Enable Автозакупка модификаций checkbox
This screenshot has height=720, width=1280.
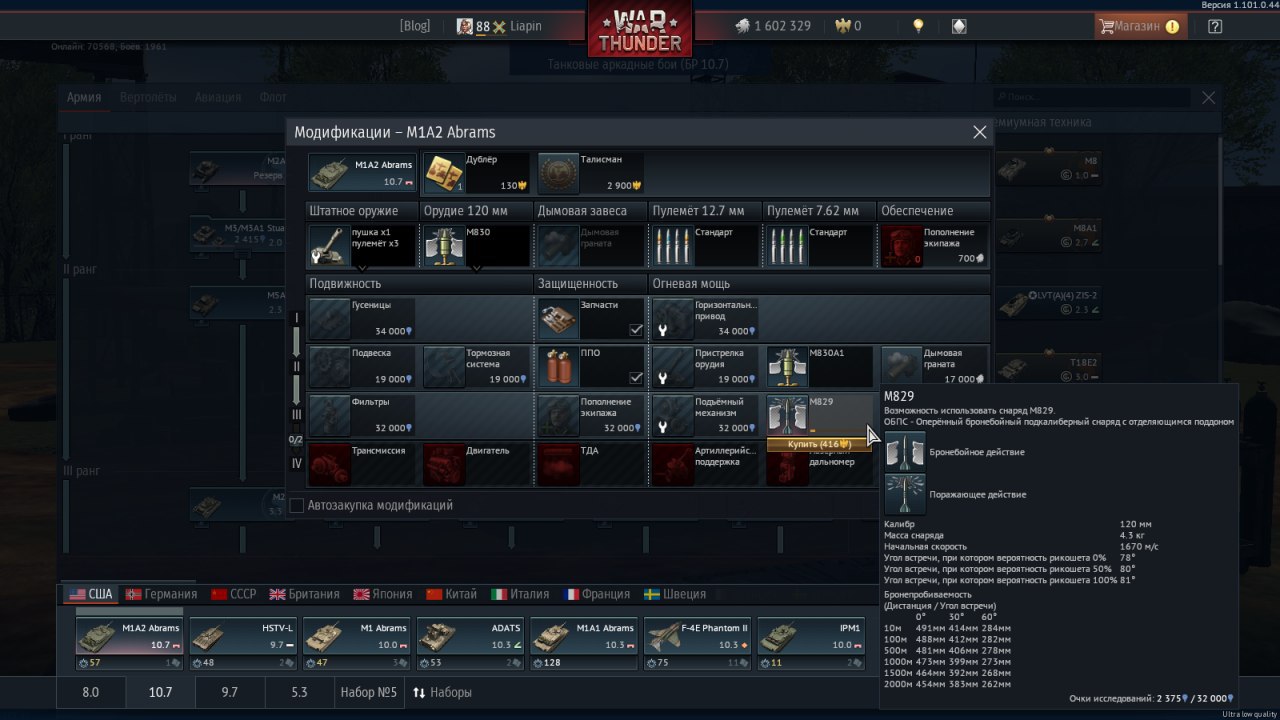pos(297,506)
